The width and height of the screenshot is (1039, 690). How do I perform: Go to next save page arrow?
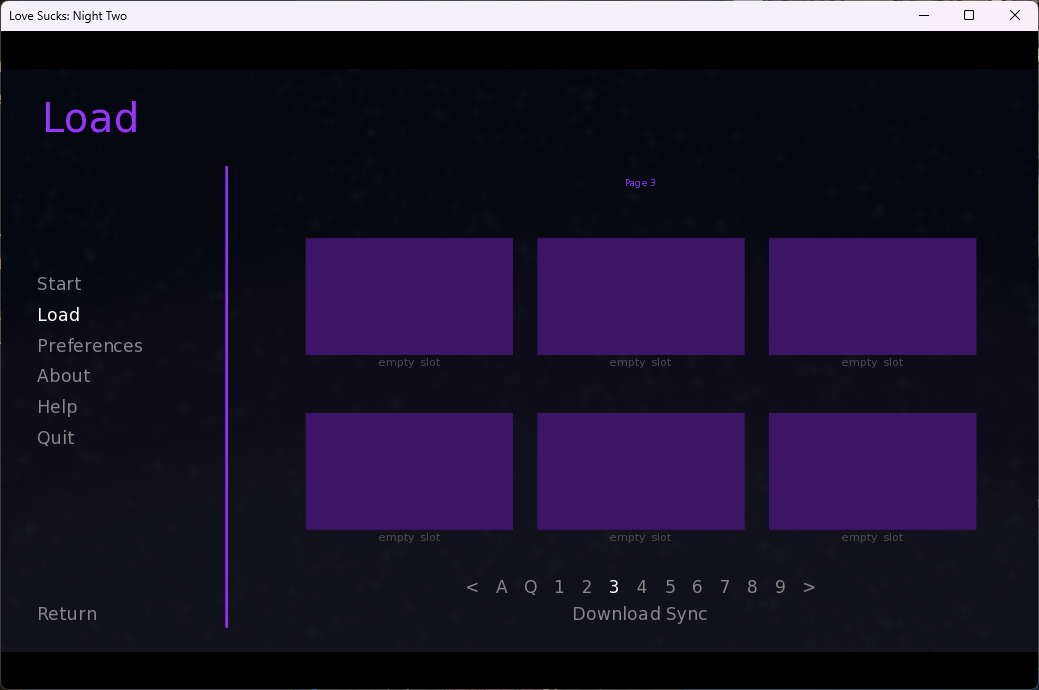(x=809, y=587)
